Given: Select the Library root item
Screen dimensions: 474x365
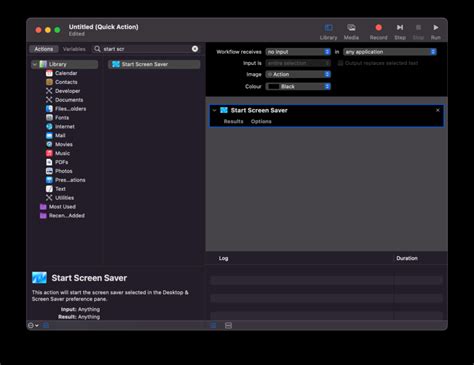Looking at the screenshot, I should (x=65, y=64).
